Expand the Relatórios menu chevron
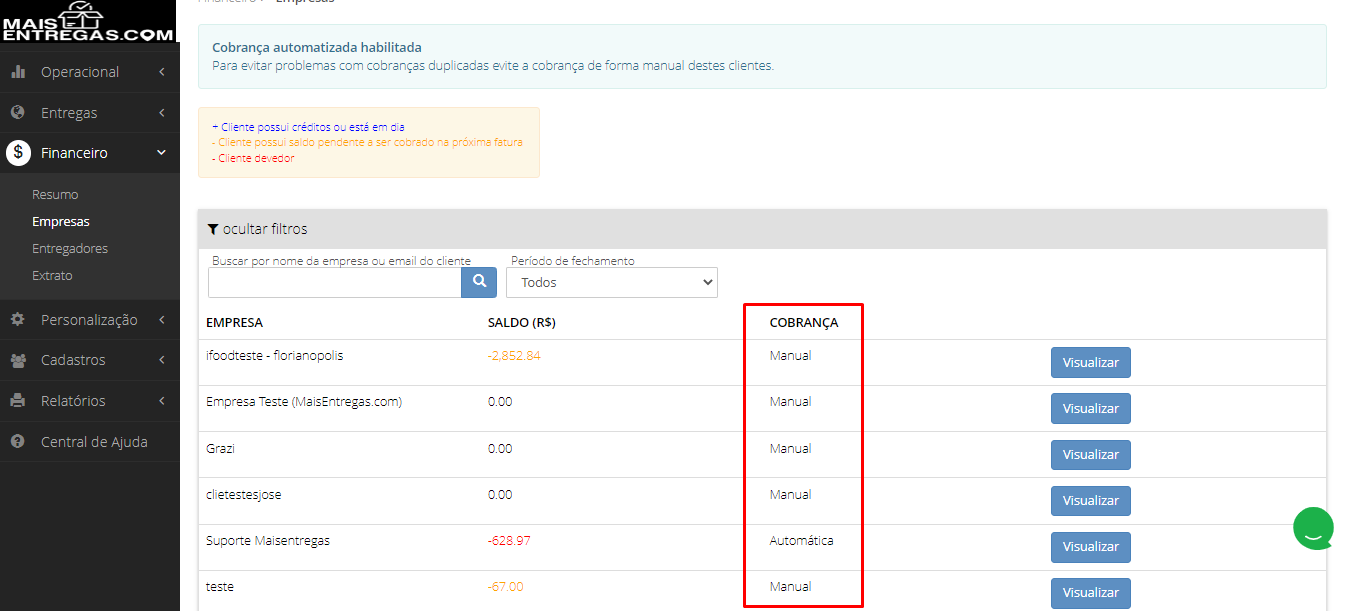The height and width of the screenshot is (611, 1345). pyautogui.click(x=162, y=401)
